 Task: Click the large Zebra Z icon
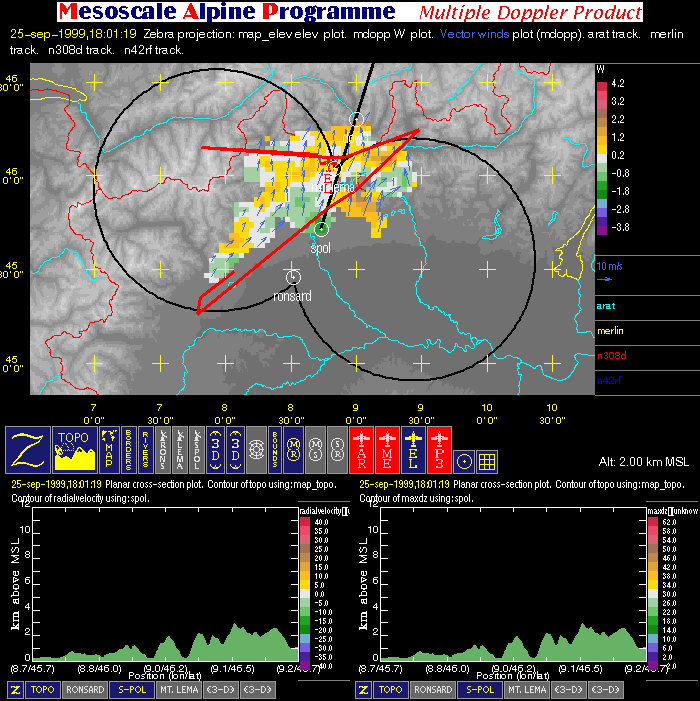[28, 450]
